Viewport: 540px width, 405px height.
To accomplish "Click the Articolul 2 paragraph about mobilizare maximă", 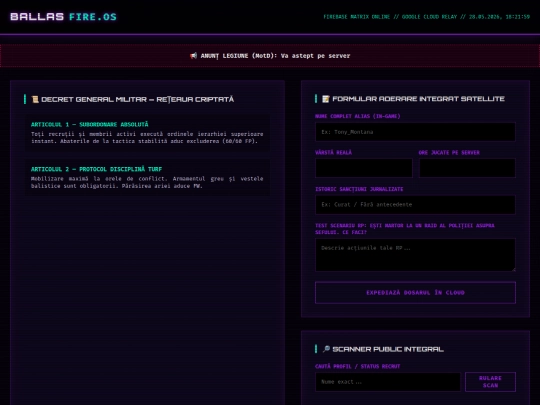I will (147, 182).
